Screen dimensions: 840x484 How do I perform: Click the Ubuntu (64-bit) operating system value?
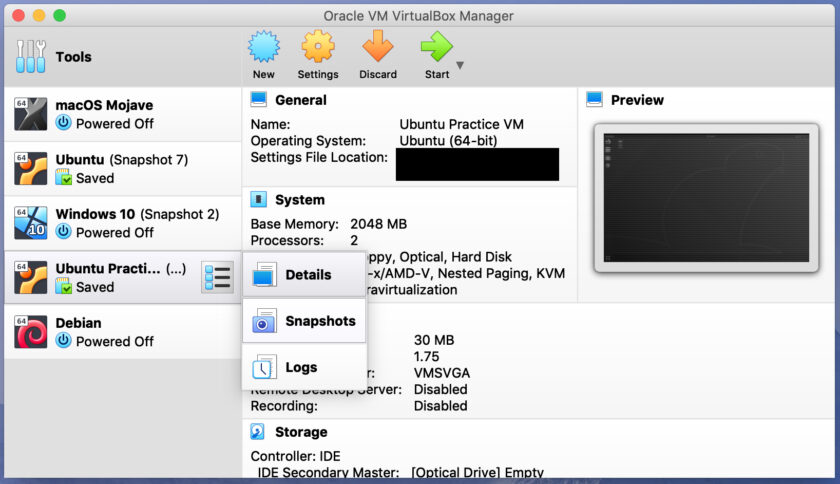tap(448, 141)
